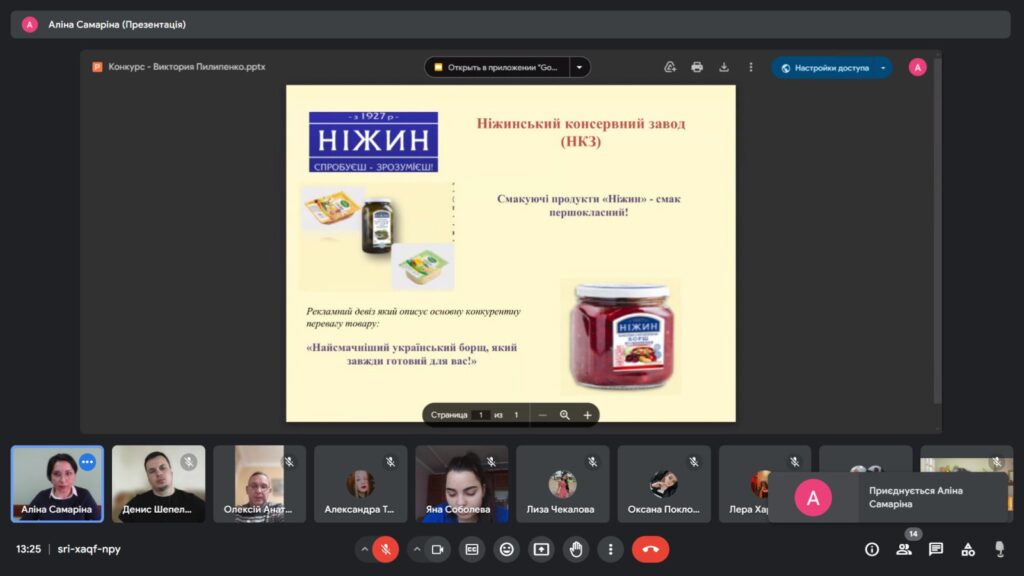The width and height of the screenshot is (1024, 576).
Task: Click the clock reading 13:25
Action: point(28,549)
